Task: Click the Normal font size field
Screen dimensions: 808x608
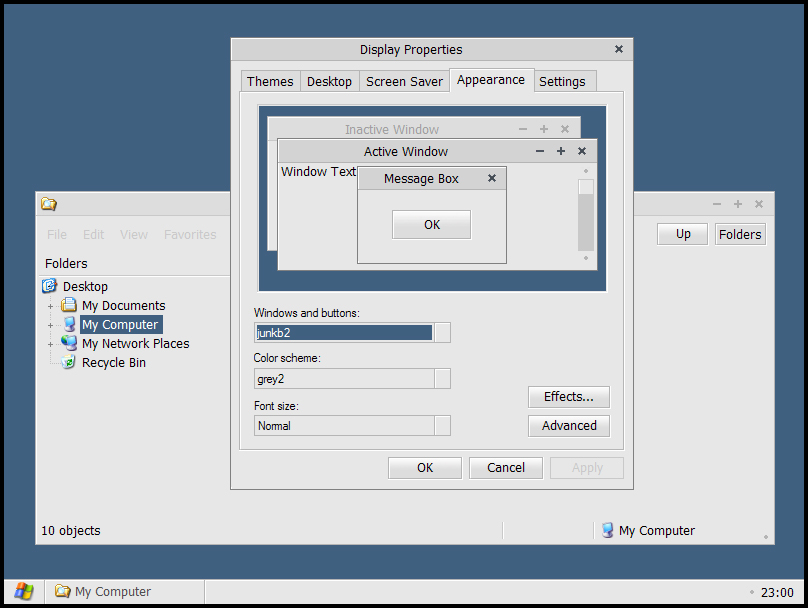Action: (344, 426)
